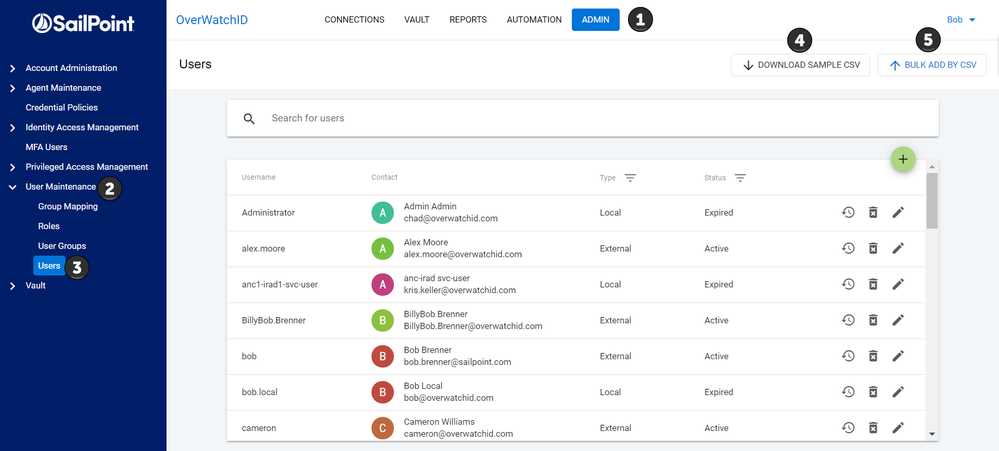Viewport: 999px width, 451px height.
Task: Edit the anc1-irad1-svc-user entry
Action: [898, 285]
